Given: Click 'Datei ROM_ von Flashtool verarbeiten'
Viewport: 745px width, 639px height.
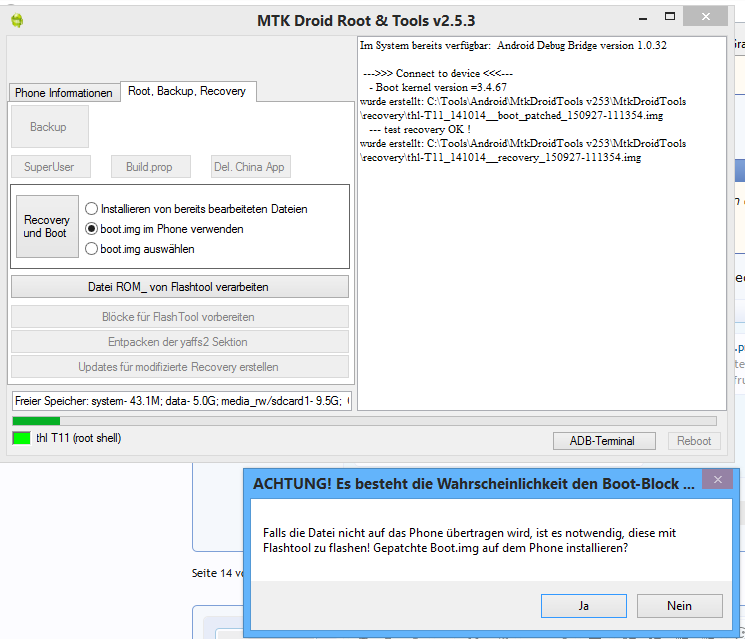Looking at the screenshot, I should pos(180,287).
